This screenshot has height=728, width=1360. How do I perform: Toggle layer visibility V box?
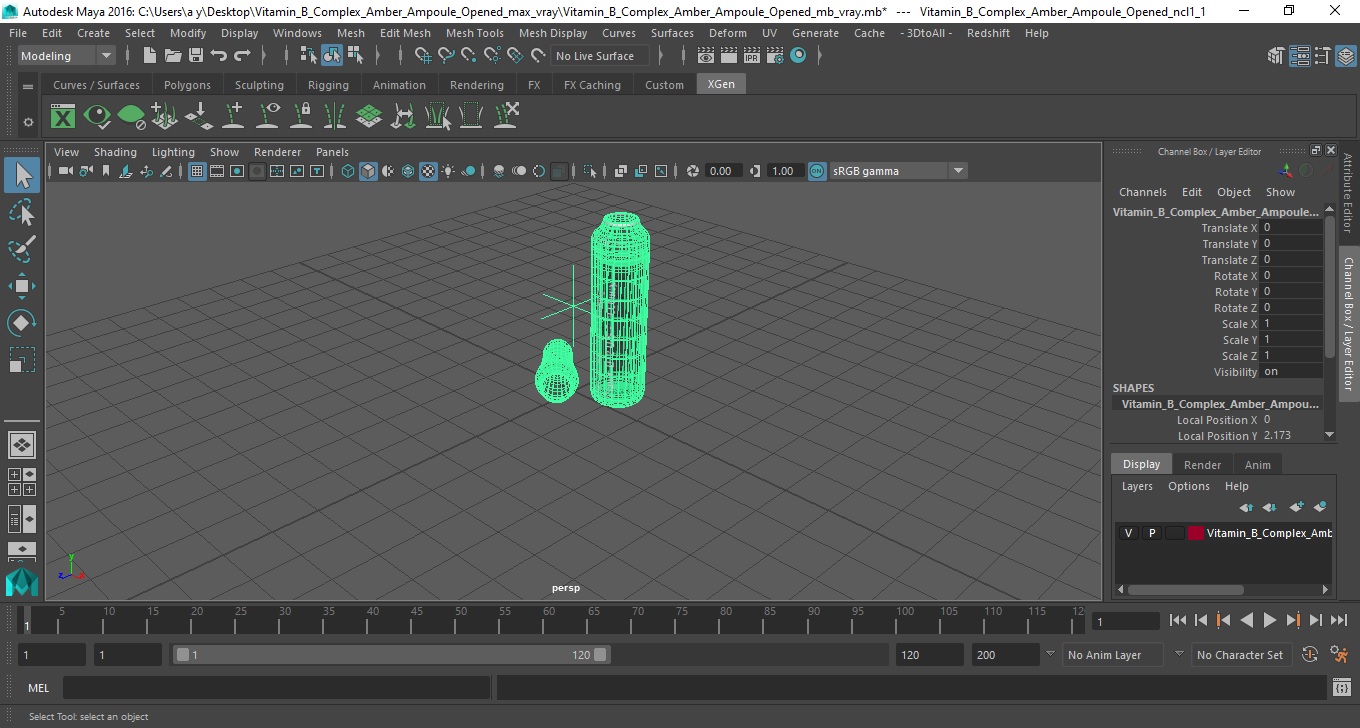[1129, 533]
